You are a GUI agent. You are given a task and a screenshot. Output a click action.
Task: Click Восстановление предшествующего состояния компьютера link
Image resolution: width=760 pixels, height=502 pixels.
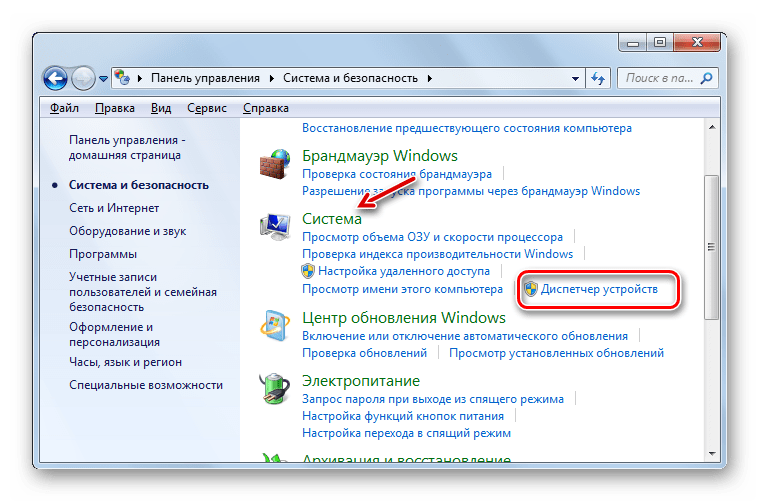click(x=467, y=128)
